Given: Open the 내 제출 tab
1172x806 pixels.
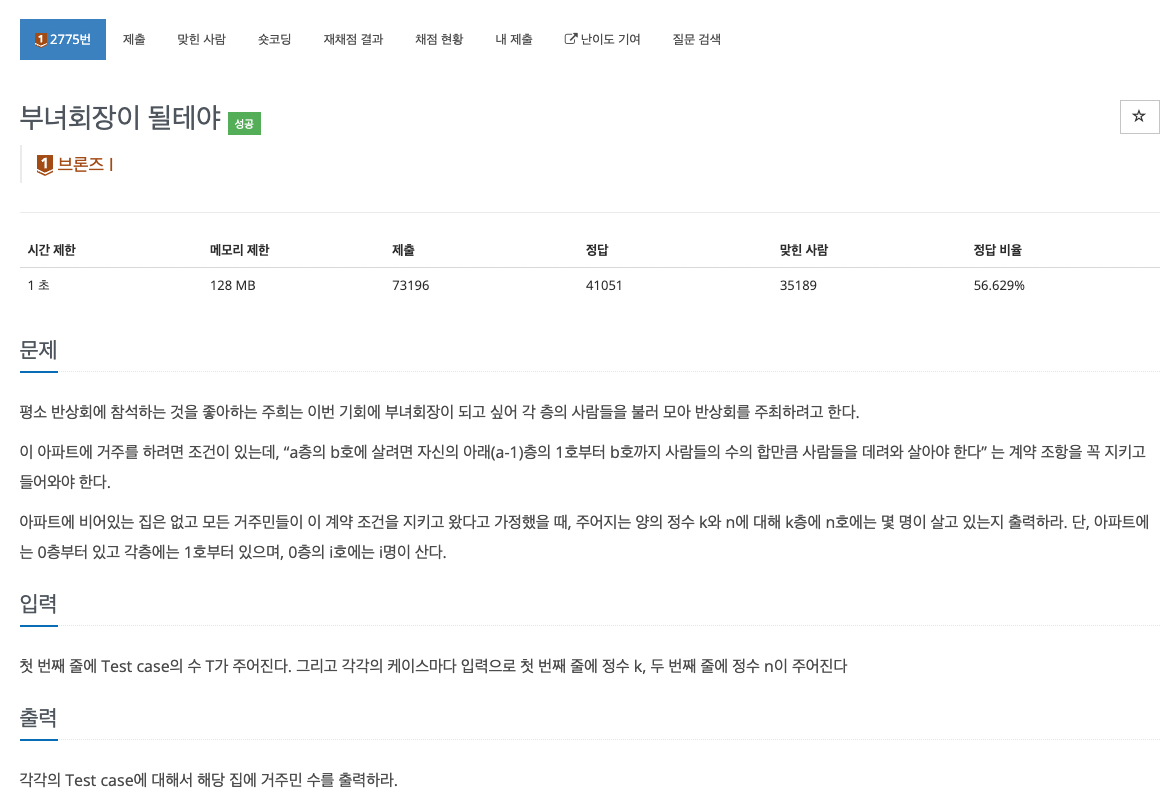Looking at the screenshot, I should pos(513,40).
